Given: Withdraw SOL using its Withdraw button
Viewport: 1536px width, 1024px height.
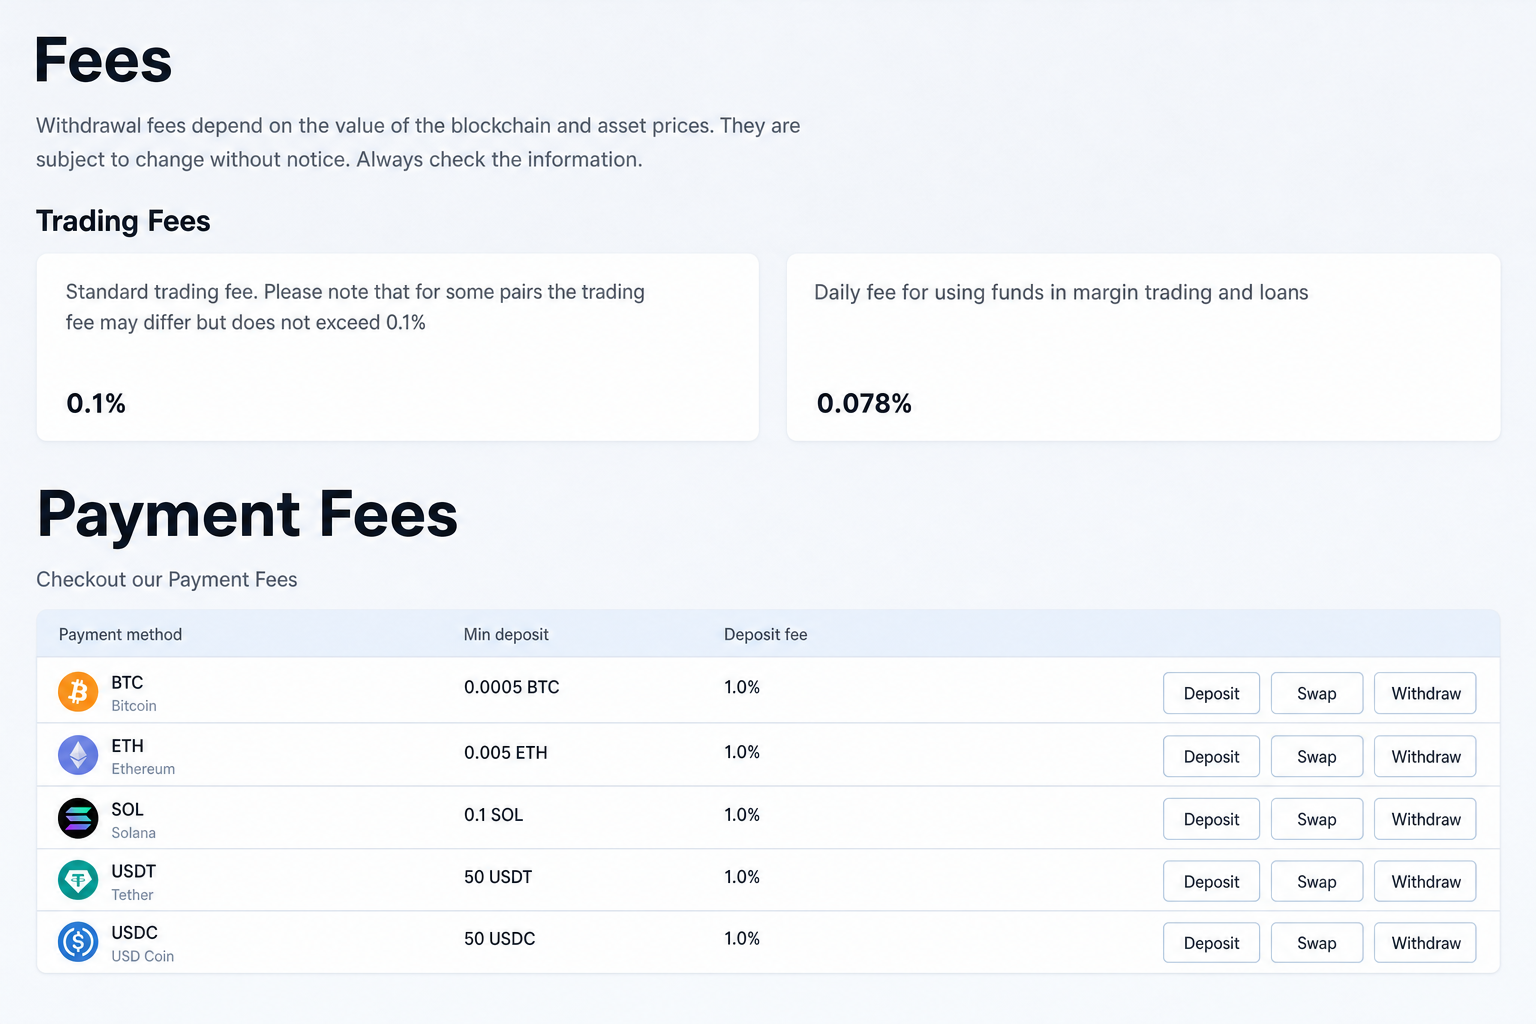Looking at the screenshot, I should 1425,819.
